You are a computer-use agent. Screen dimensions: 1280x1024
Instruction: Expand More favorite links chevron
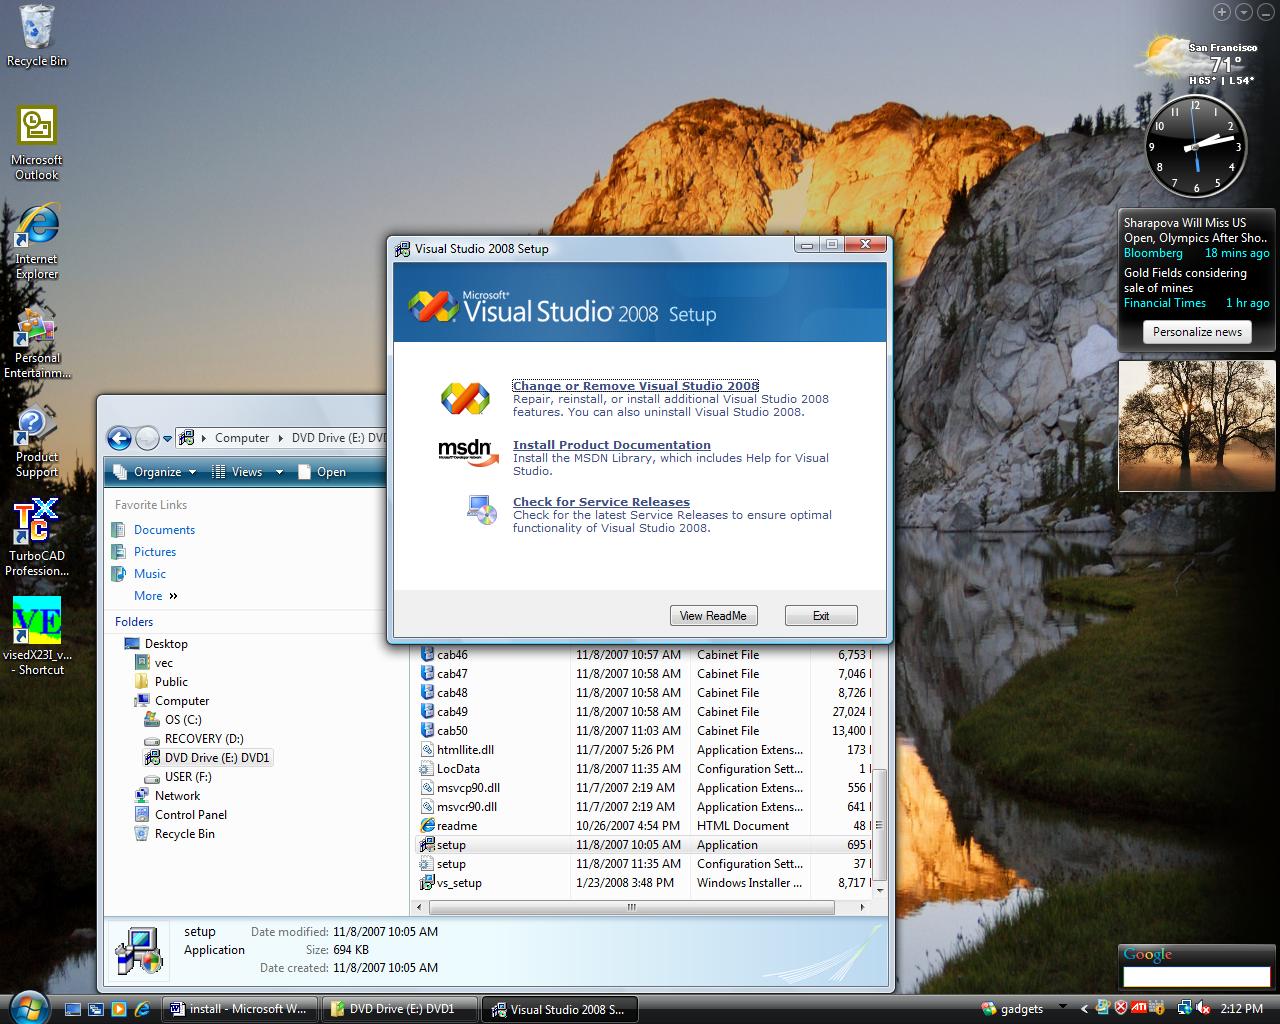(173, 596)
